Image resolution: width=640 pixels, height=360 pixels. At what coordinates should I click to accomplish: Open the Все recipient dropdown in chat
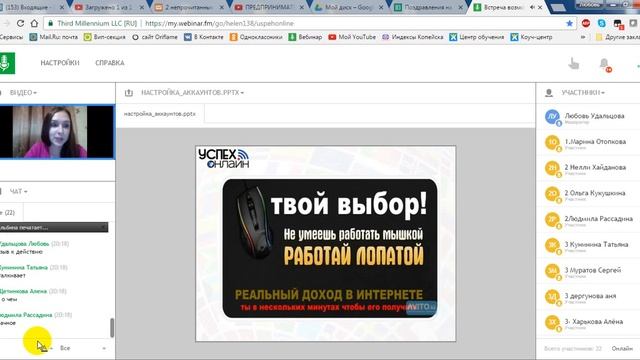point(83,348)
